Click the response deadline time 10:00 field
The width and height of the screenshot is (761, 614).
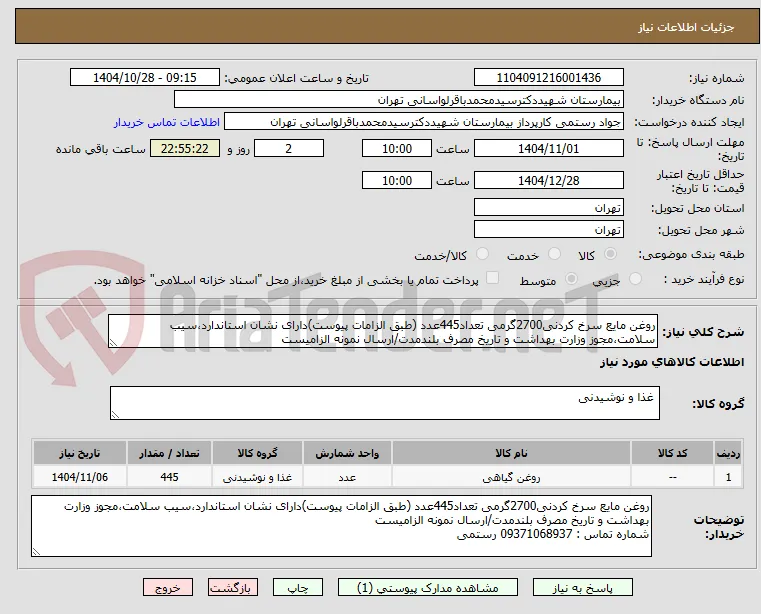click(397, 148)
